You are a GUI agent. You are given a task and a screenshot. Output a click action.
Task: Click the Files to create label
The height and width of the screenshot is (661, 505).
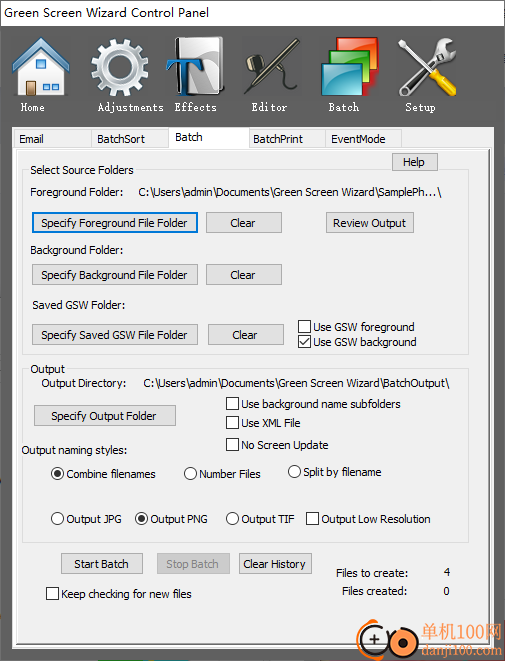click(x=372, y=573)
